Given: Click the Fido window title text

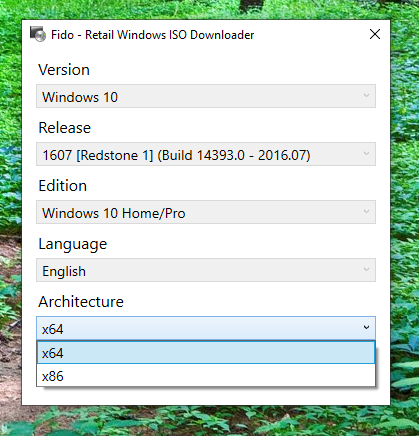Looking at the screenshot, I should tap(152, 35).
